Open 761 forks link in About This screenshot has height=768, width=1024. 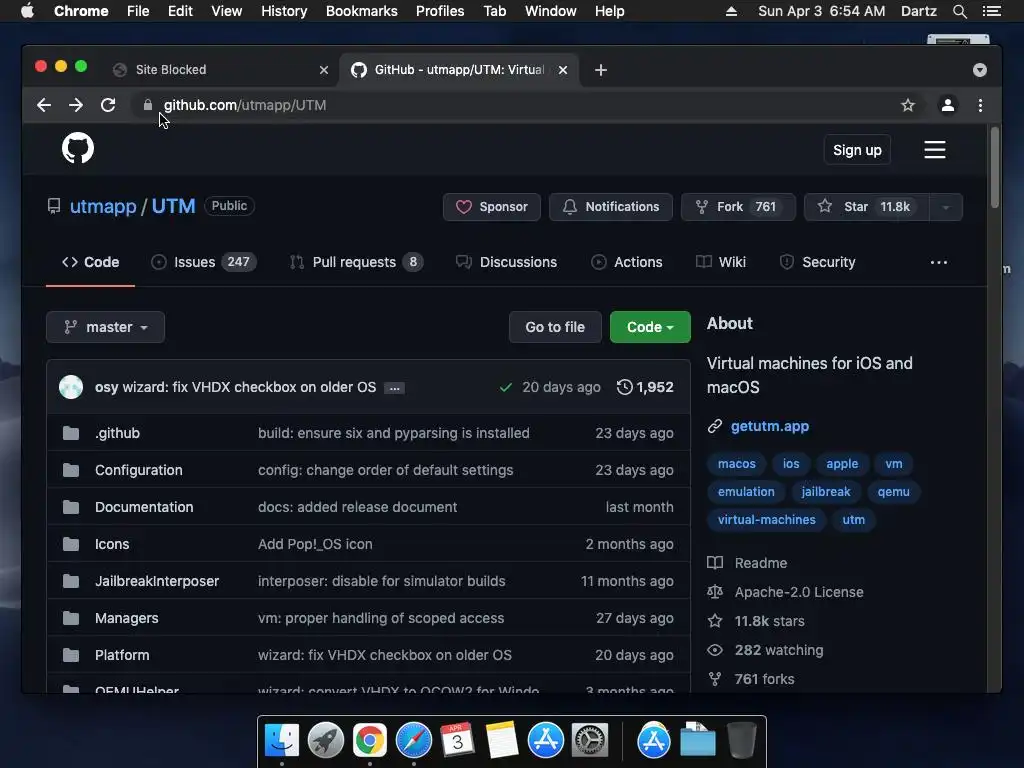(751, 679)
